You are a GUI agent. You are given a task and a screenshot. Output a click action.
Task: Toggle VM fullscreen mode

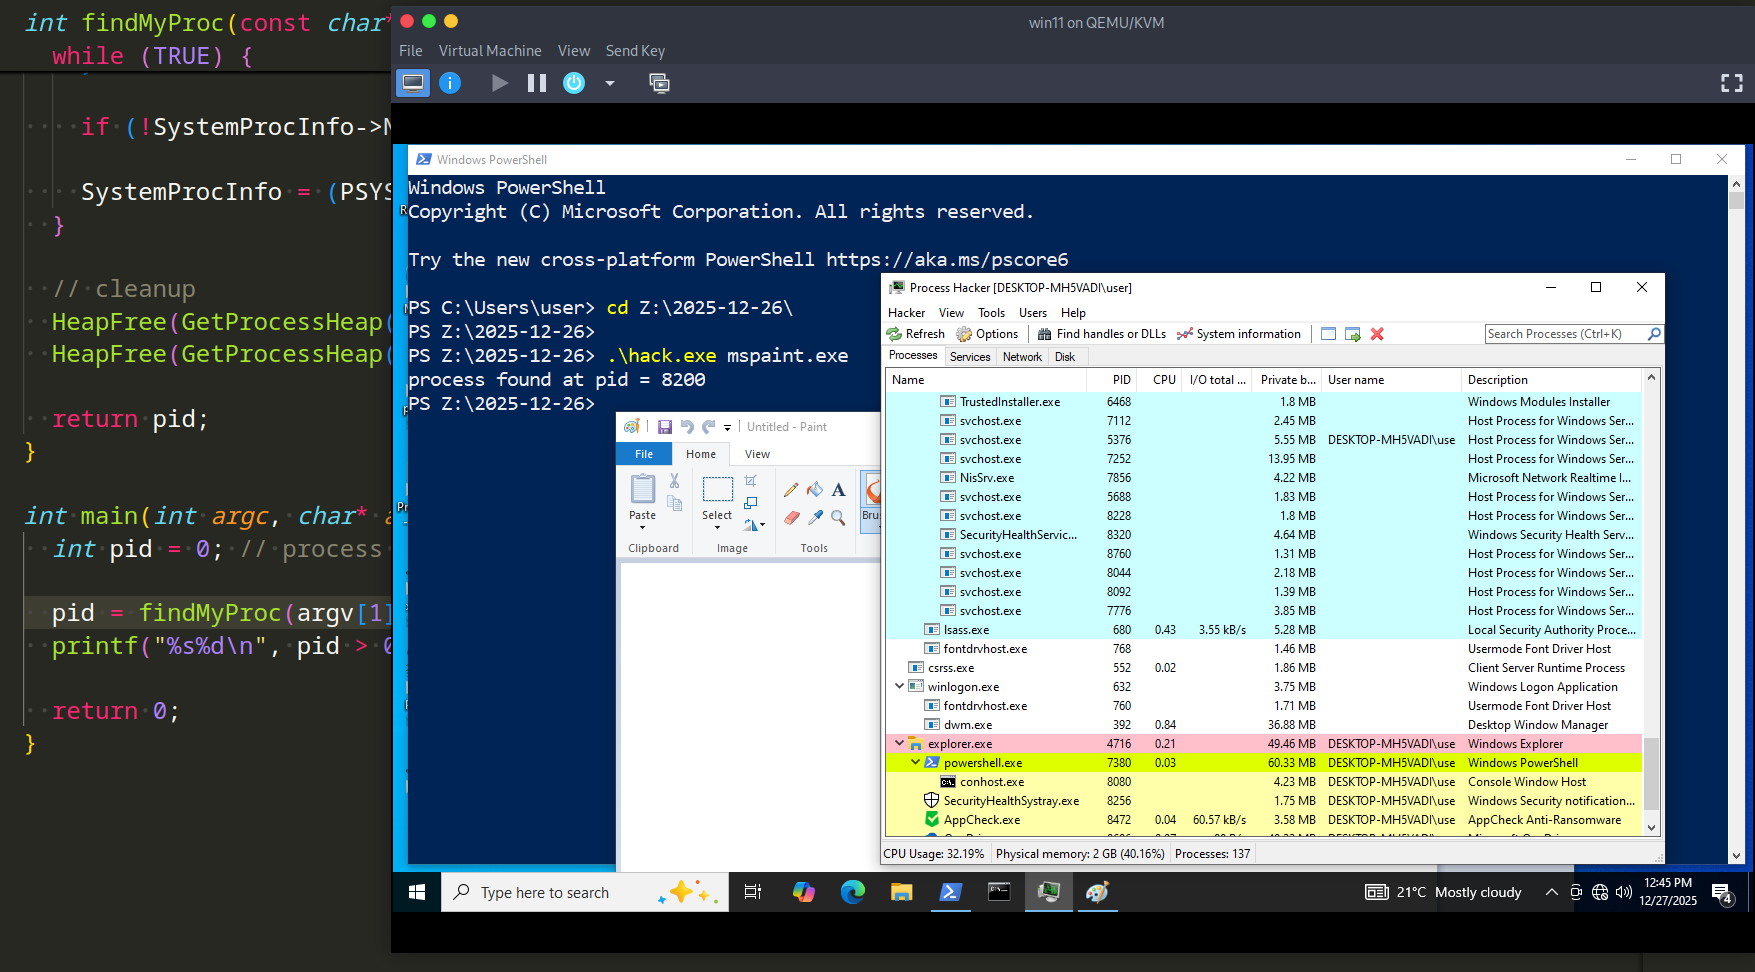(x=1731, y=83)
